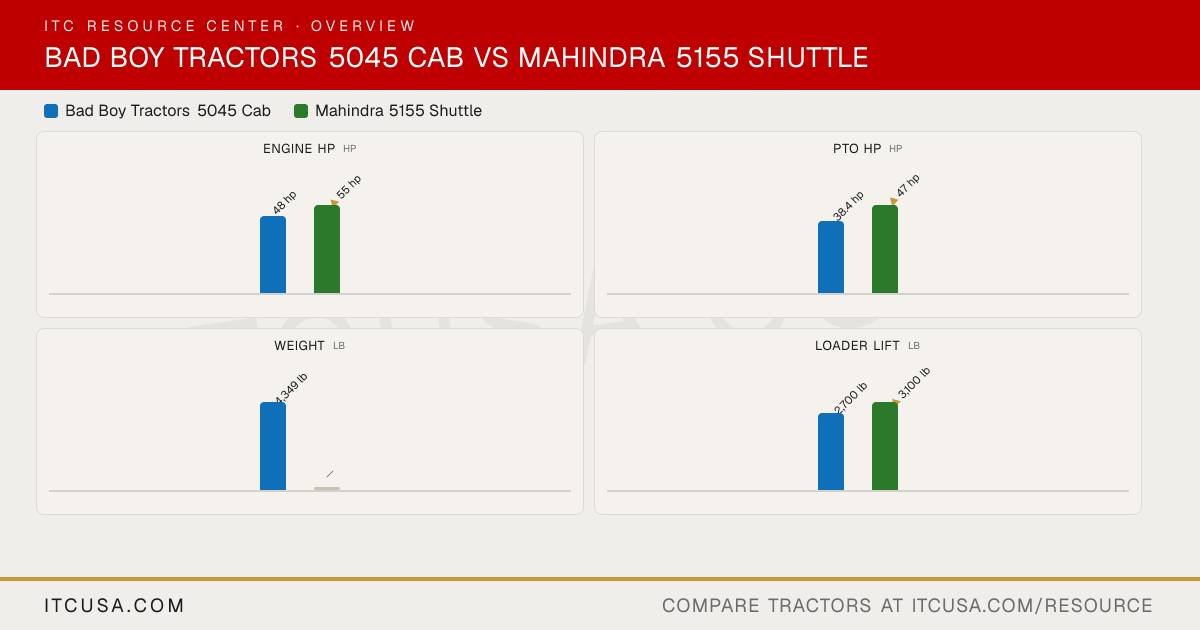Click the blue Bad Boy legend swatch
This screenshot has width=1200, height=630.
[51, 111]
